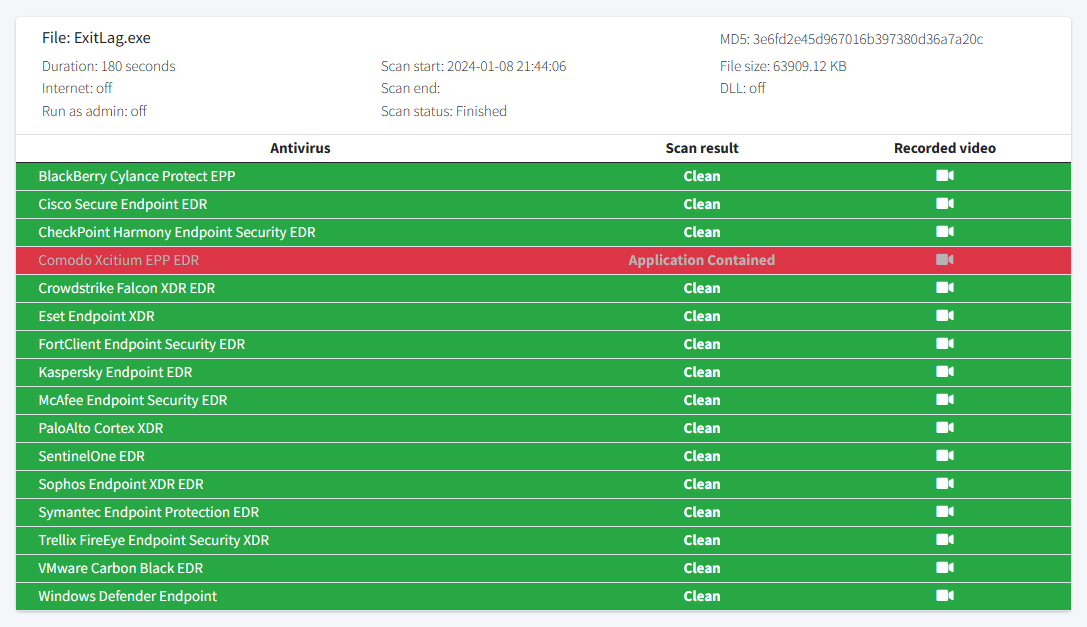Viewport: 1087px width, 627px height.
Task: Open PaloAlto Cortex XDR recorded video
Action: click(x=945, y=428)
